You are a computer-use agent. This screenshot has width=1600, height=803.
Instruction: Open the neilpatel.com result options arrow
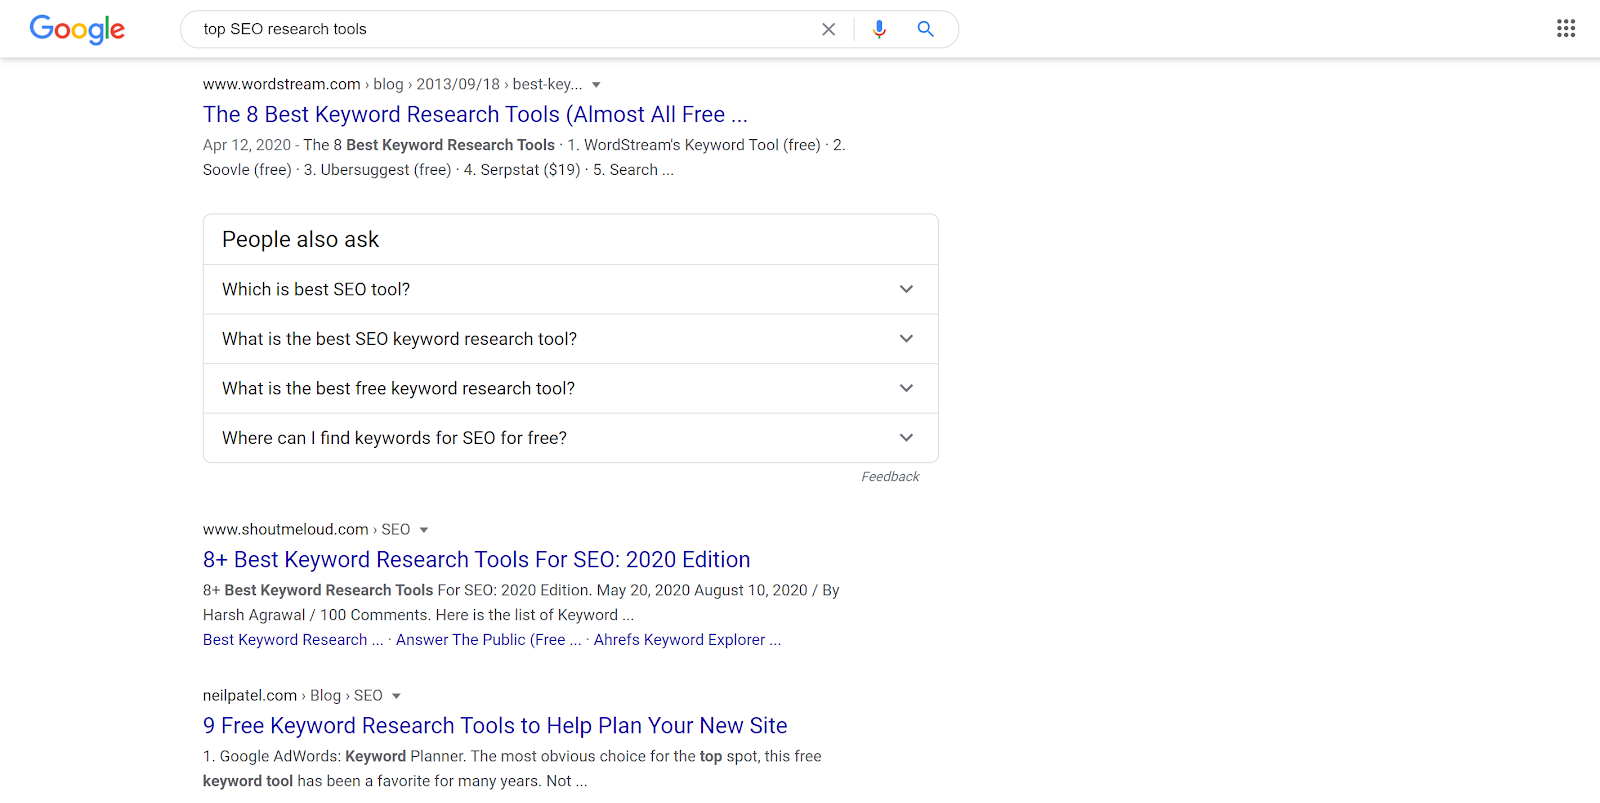pyautogui.click(x=396, y=696)
